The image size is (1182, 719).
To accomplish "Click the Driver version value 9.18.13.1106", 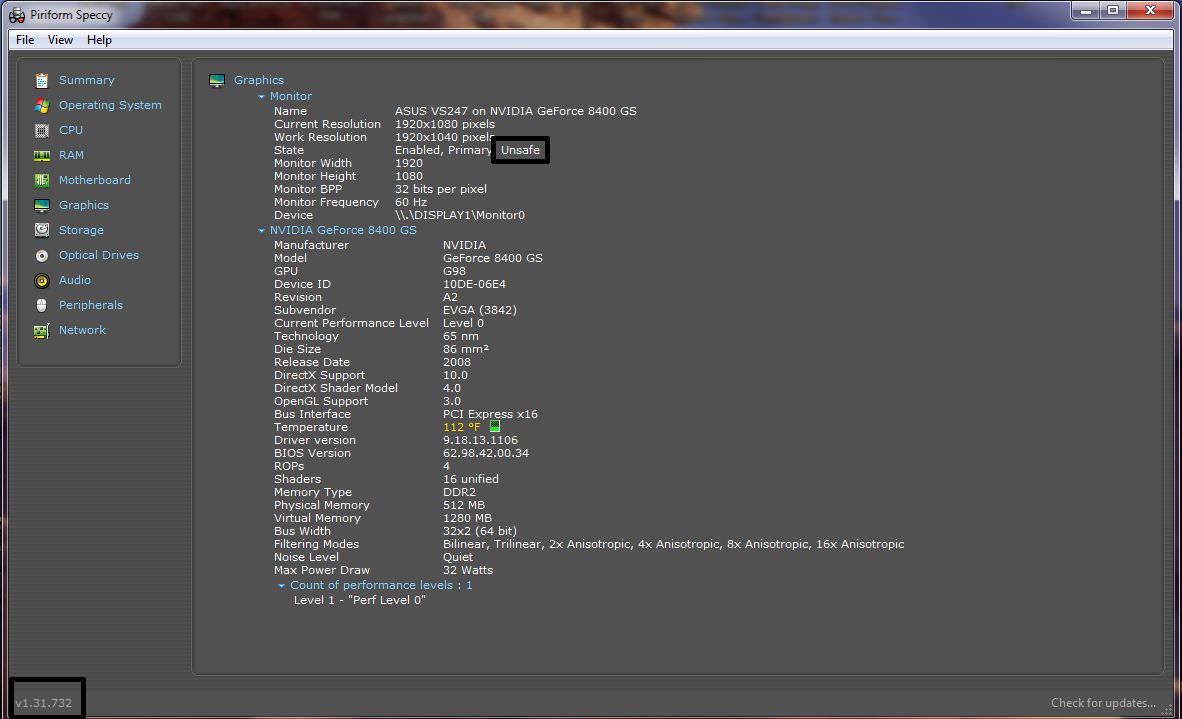I will click(480, 440).
